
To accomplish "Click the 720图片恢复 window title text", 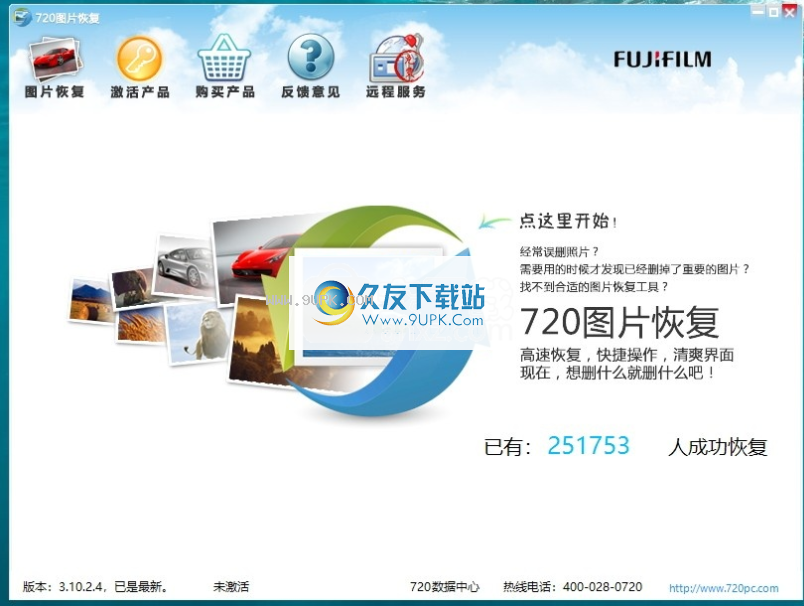I will pos(67,18).
